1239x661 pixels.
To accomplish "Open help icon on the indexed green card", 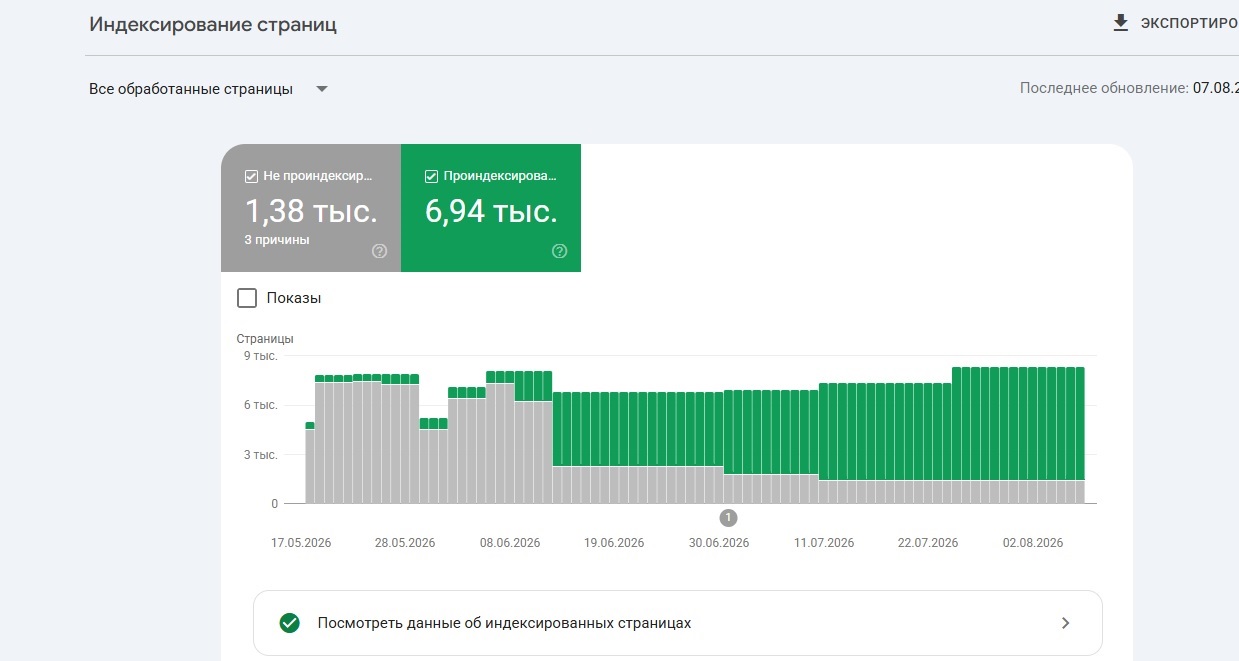I will pyautogui.click(x=559, y=251).
